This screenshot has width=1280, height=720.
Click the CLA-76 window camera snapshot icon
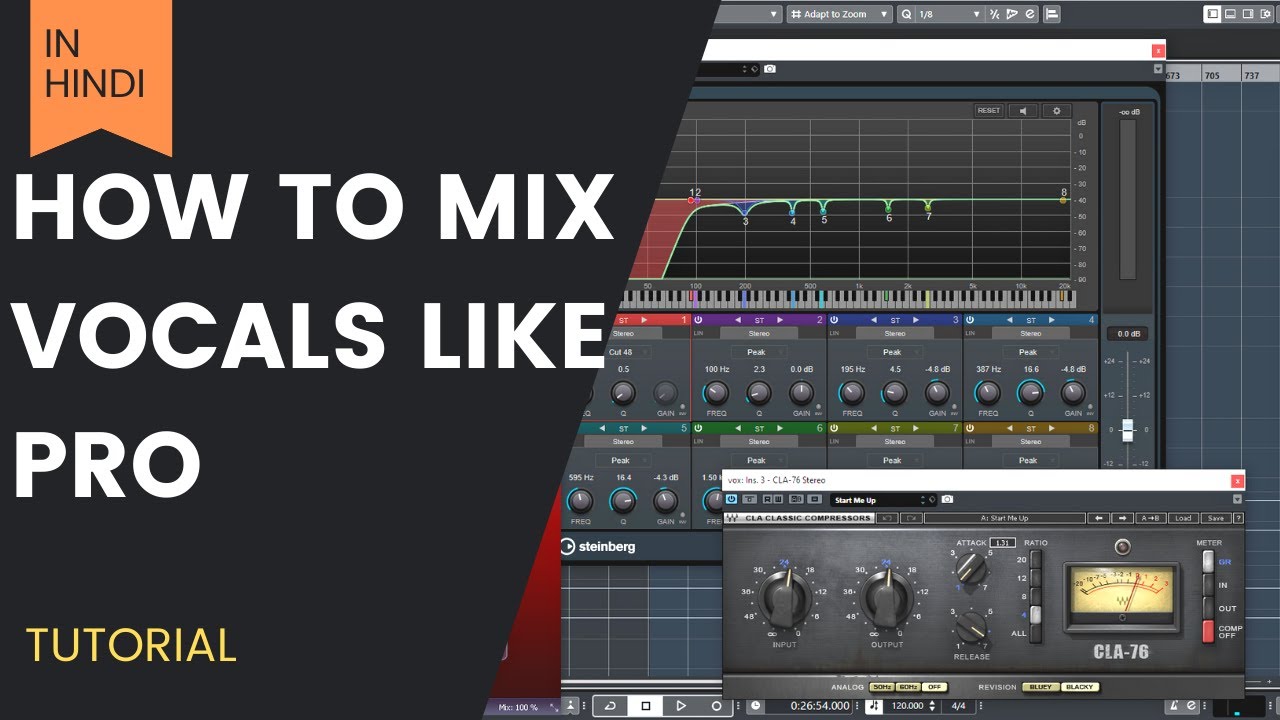point(947,499)
